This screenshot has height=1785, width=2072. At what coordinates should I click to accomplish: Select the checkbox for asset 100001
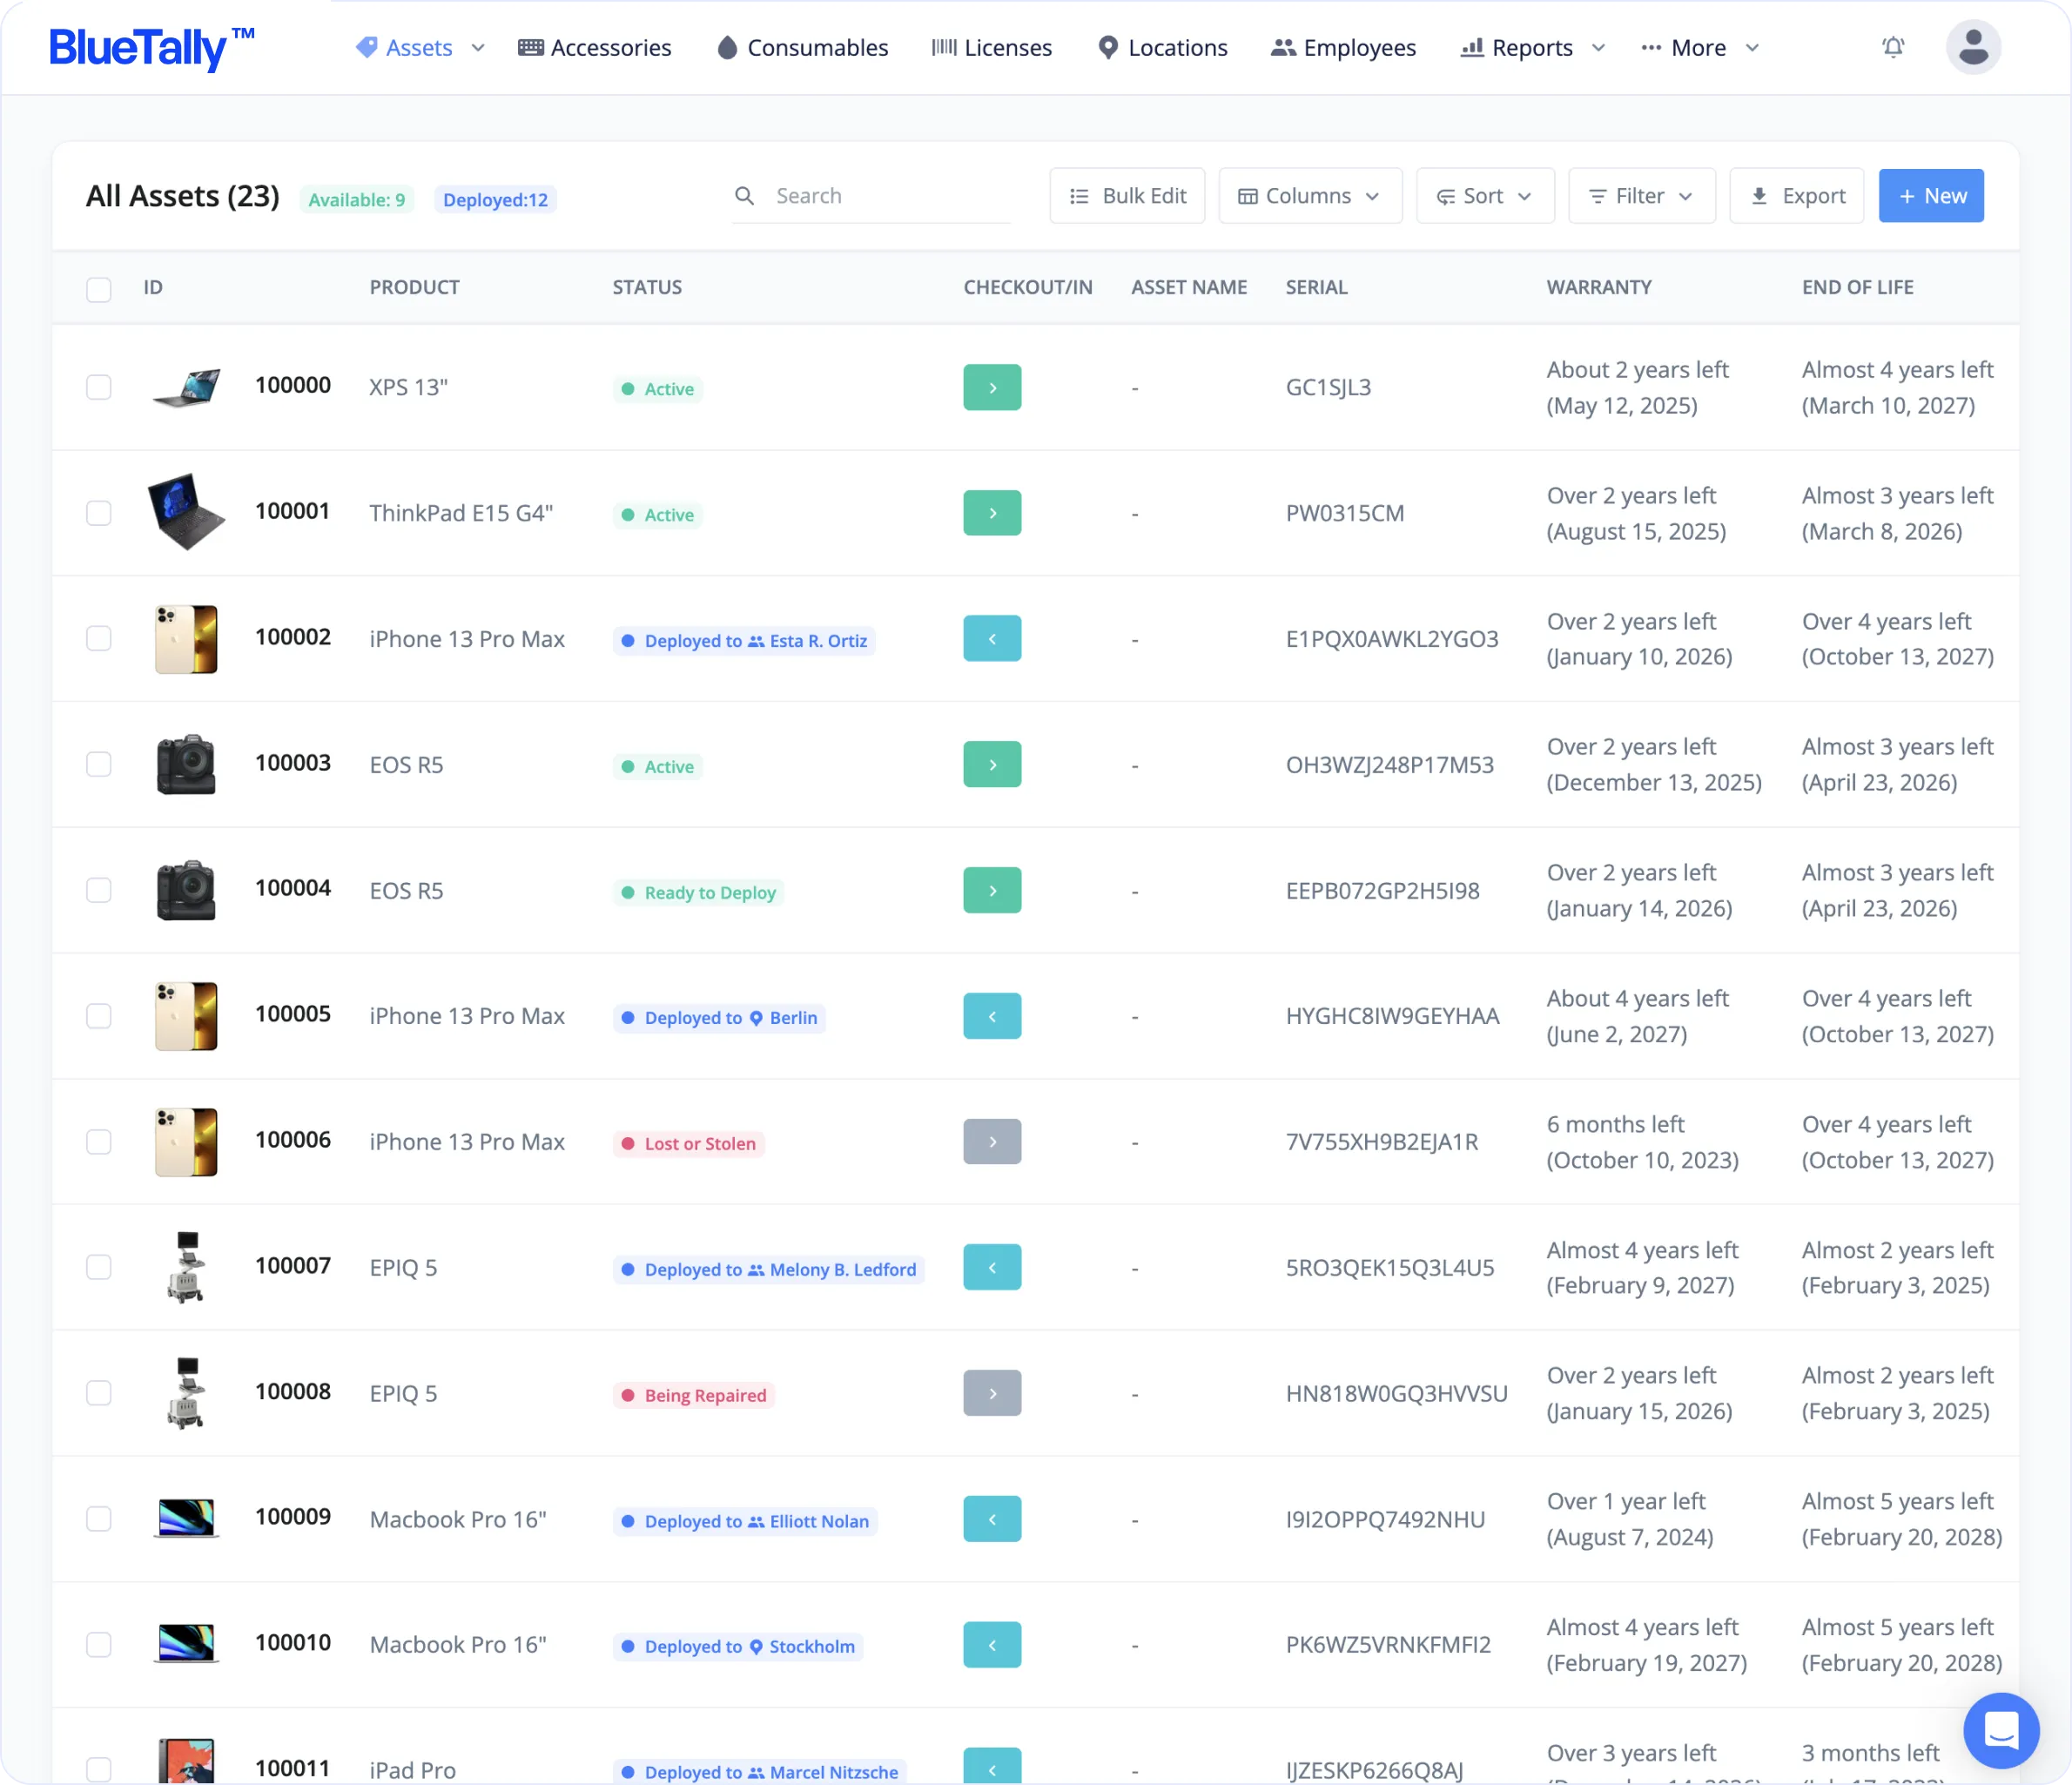click(99, 513)
